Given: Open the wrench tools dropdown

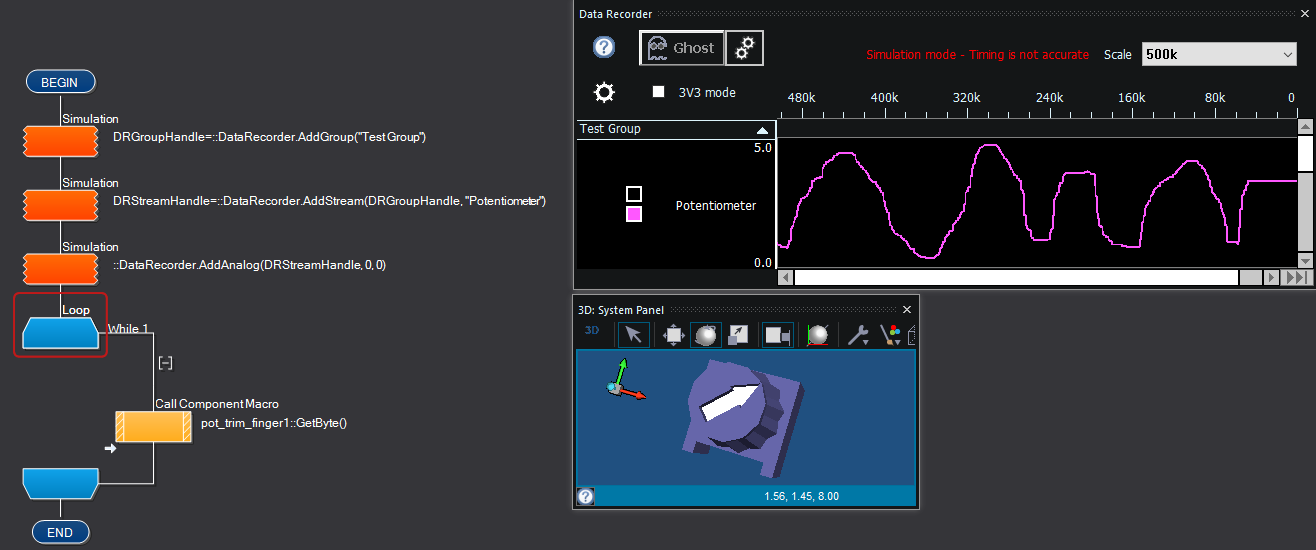Looking at the screenshot, I should click(x=858, y=335).
